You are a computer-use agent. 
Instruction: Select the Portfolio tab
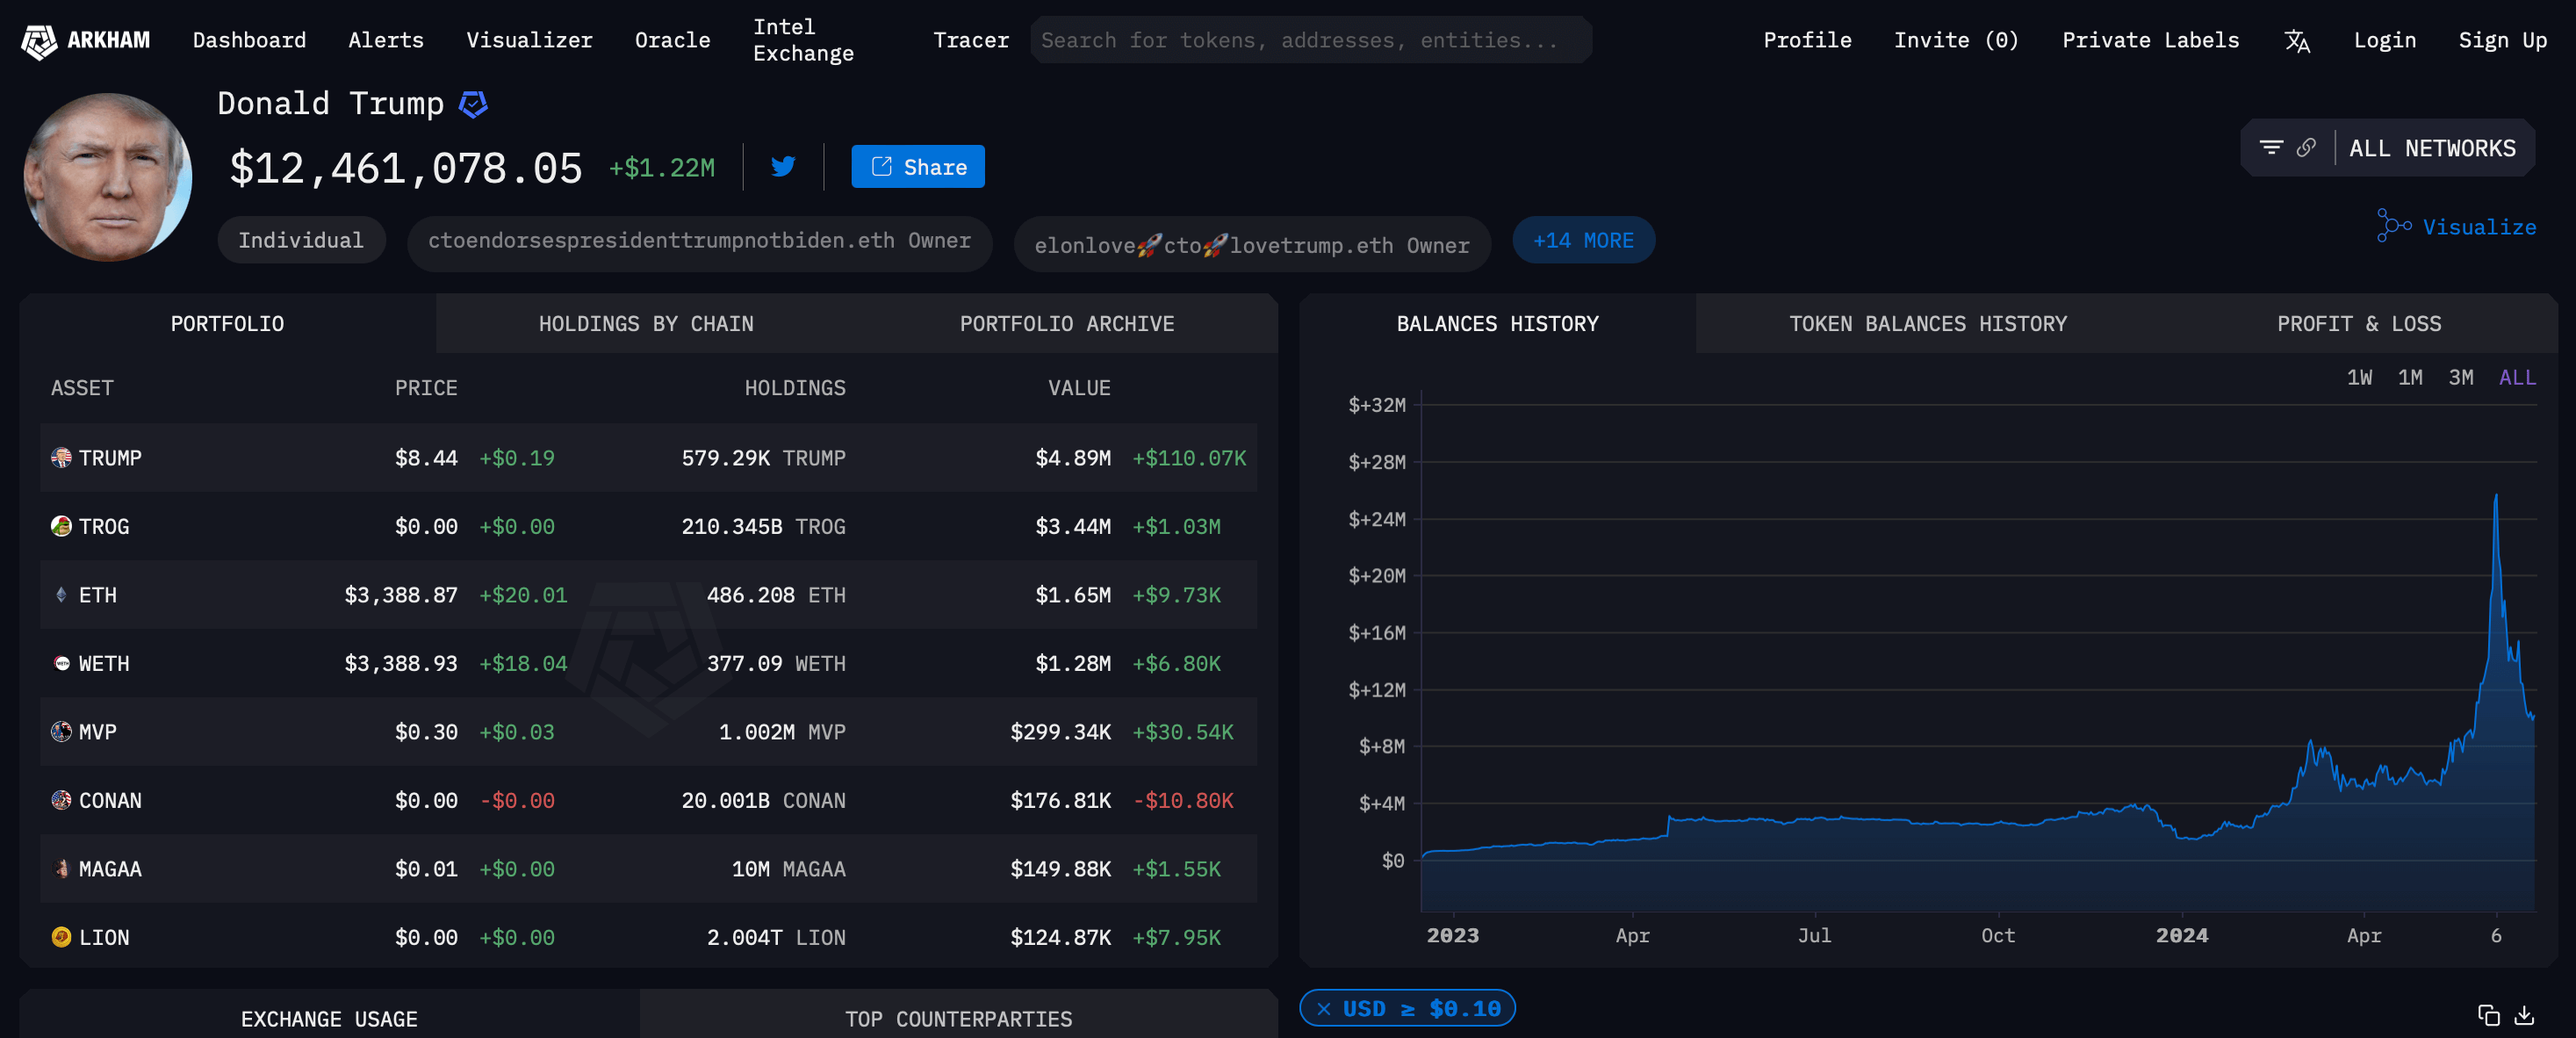pyautogui.click(x=227, y=324)
